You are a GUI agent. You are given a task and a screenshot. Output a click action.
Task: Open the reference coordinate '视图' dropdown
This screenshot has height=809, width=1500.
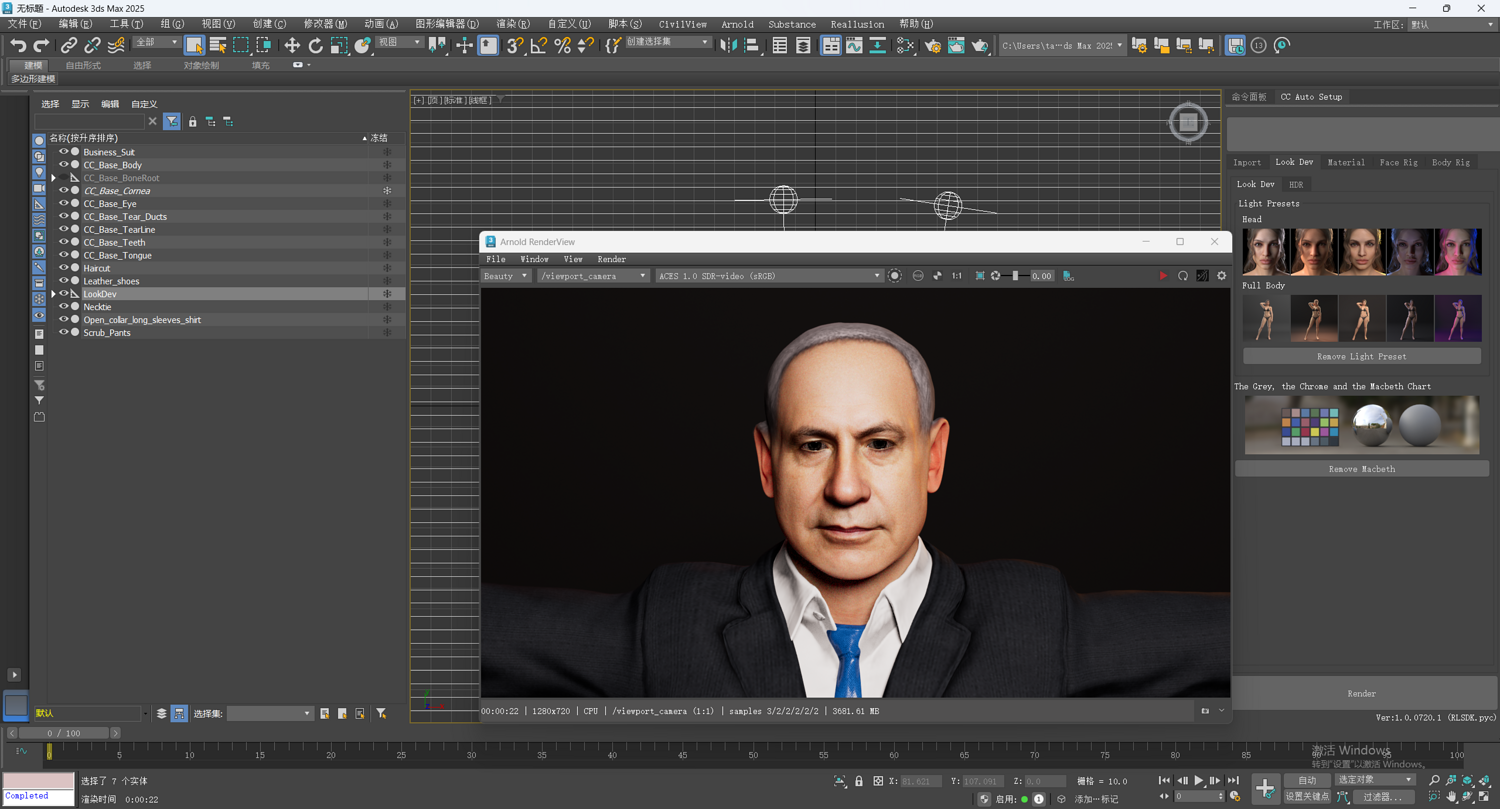(399, 43)
